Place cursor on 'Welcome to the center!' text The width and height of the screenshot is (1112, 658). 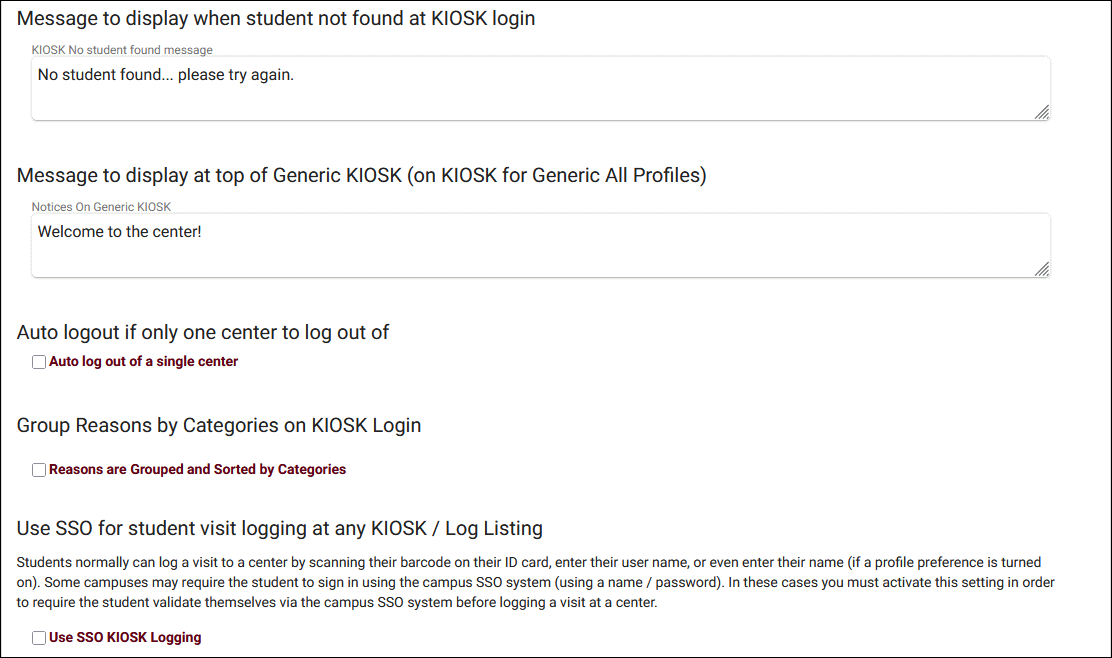click(120, 232)
